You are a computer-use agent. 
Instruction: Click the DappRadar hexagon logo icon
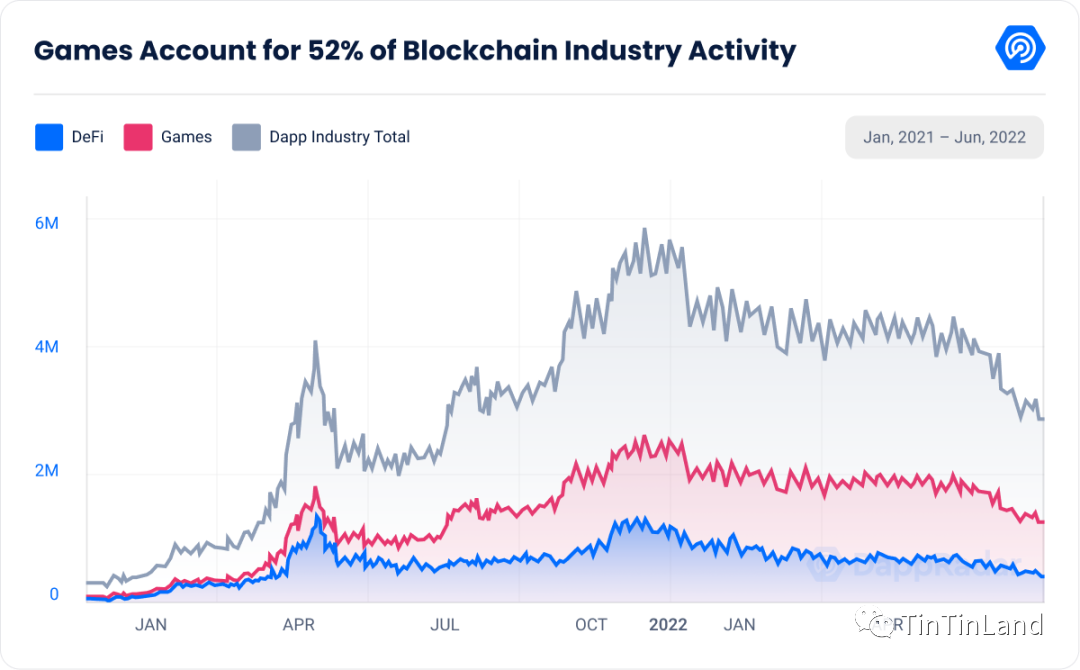tap(1020, 48)
